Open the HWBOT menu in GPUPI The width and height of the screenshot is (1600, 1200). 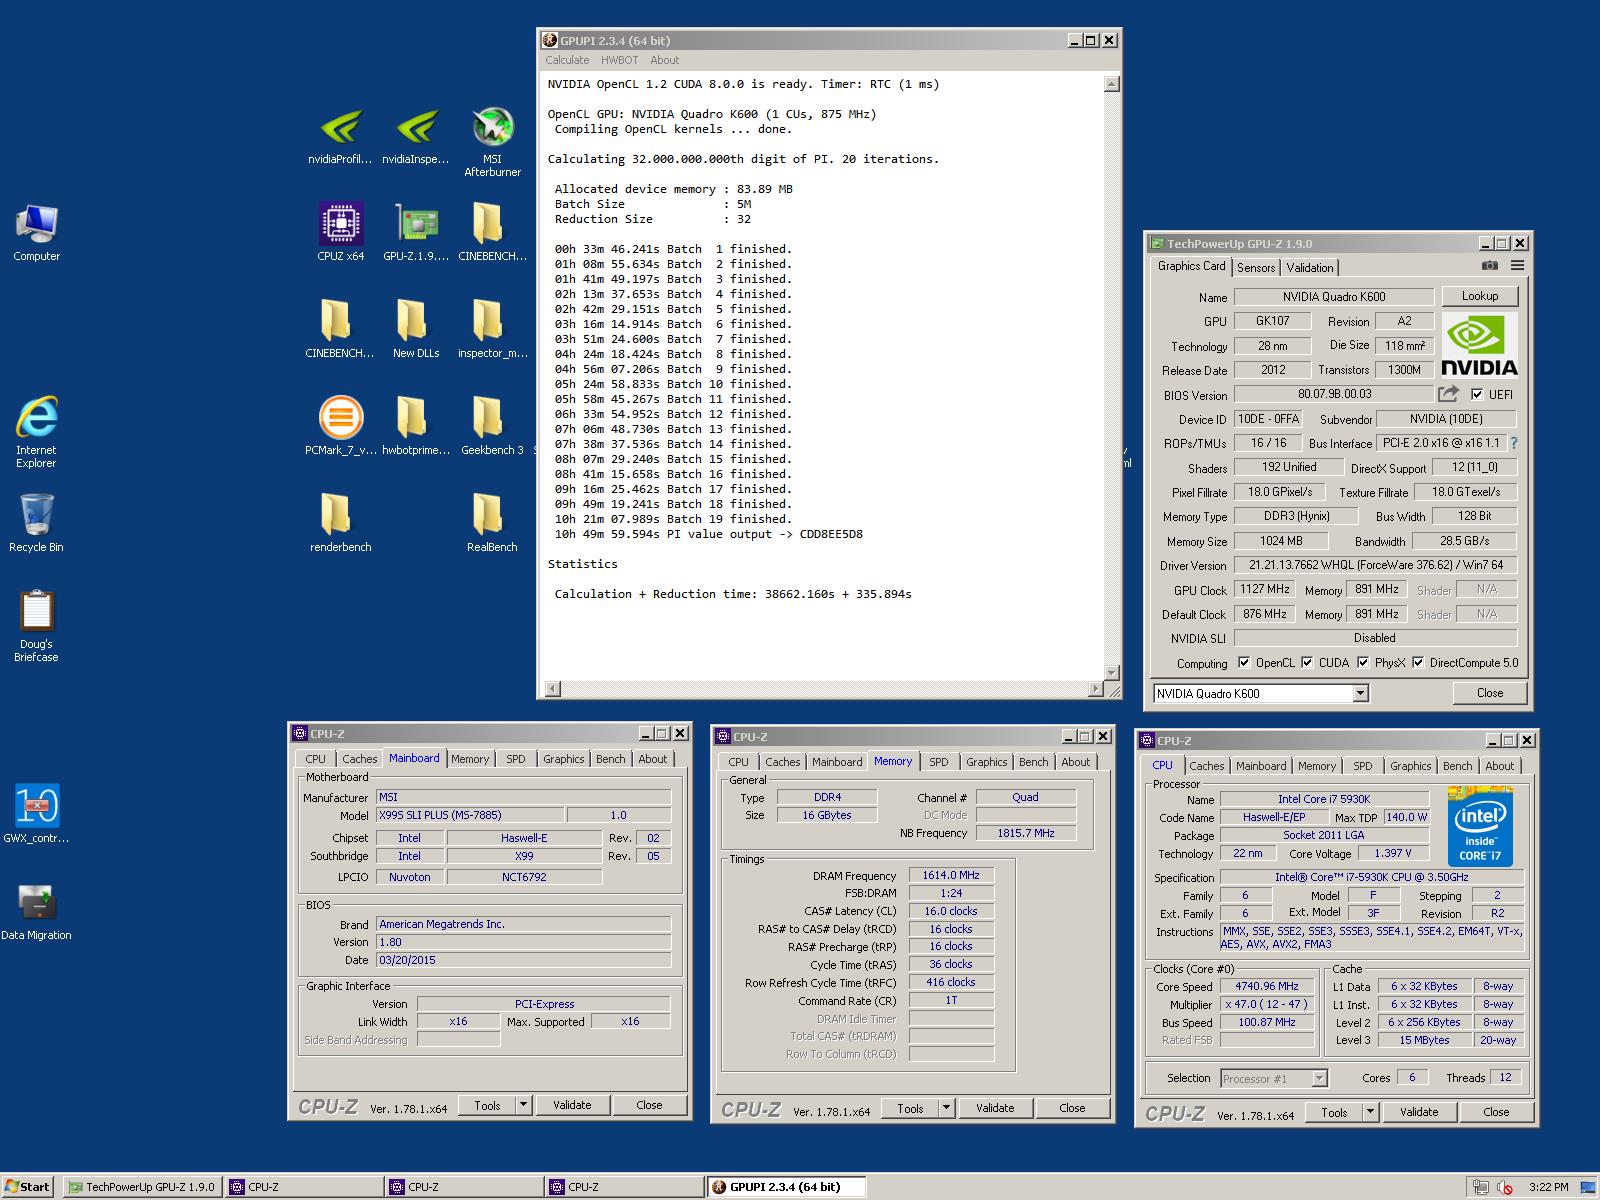click(x=620, y=60)
